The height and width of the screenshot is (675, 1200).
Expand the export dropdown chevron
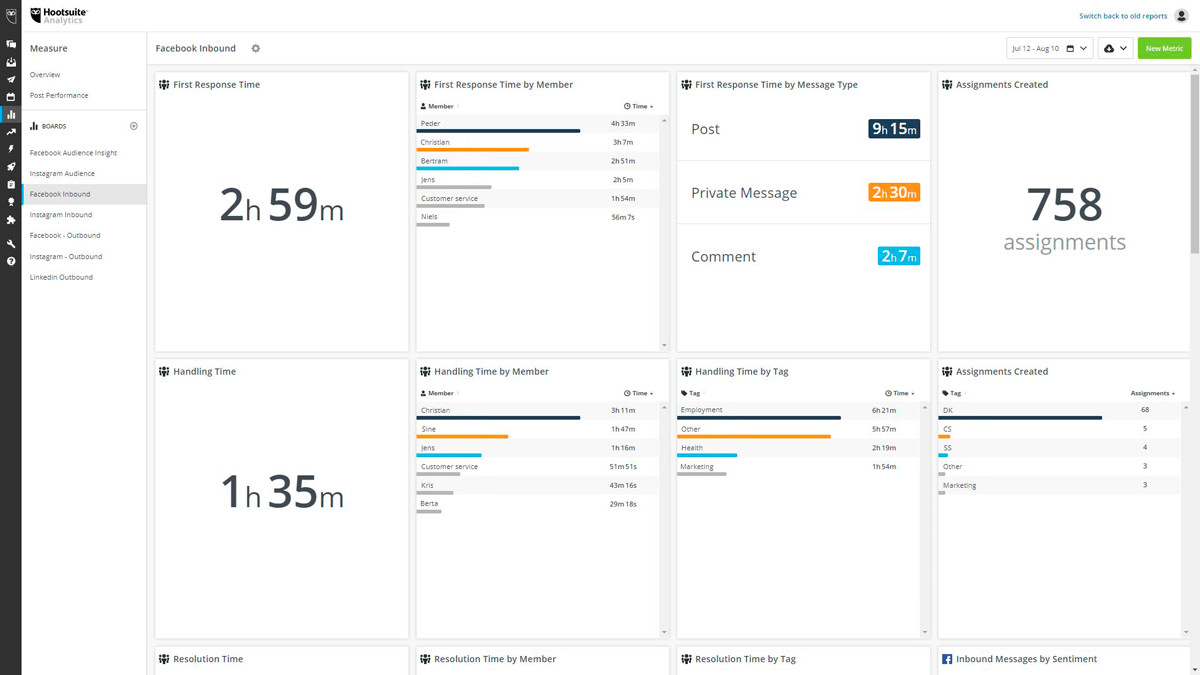tap(1123, 48)
